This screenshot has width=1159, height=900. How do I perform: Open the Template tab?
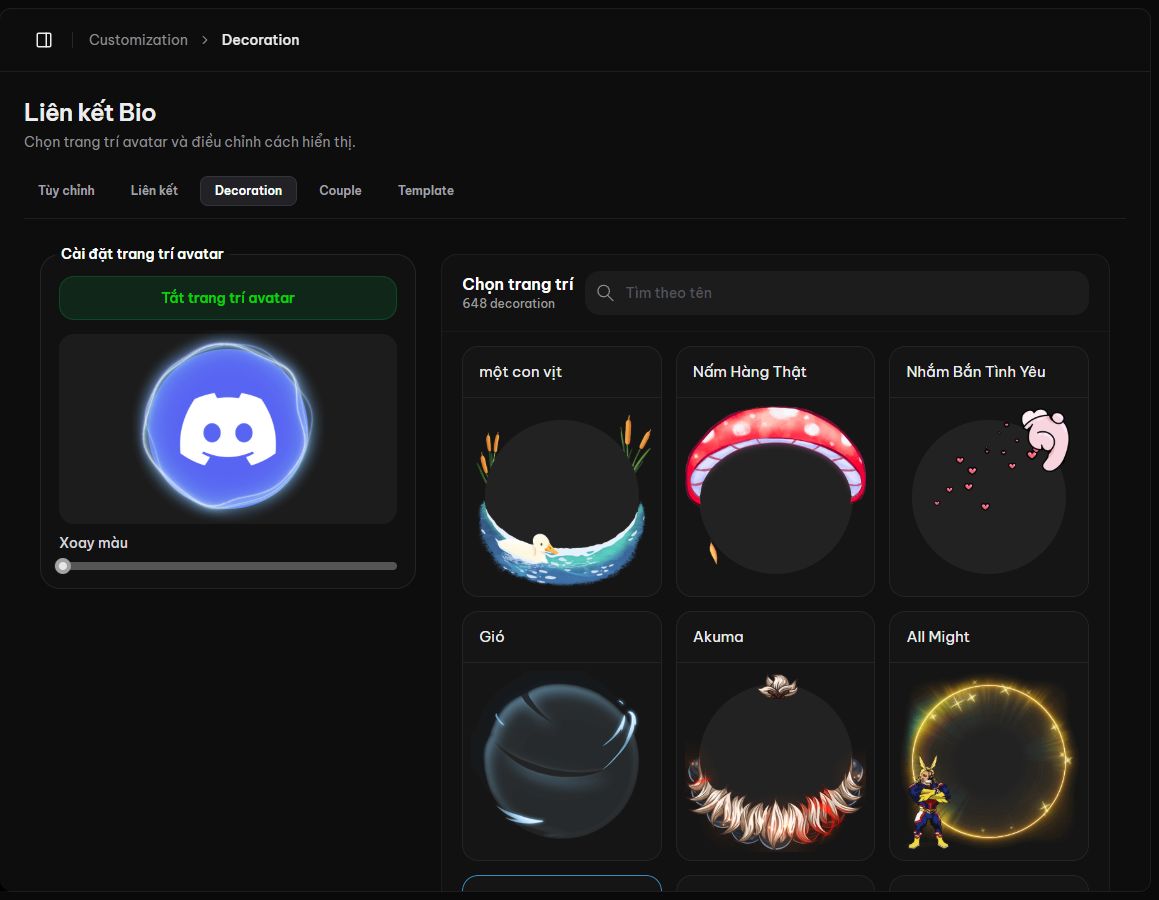pos(426,191)
